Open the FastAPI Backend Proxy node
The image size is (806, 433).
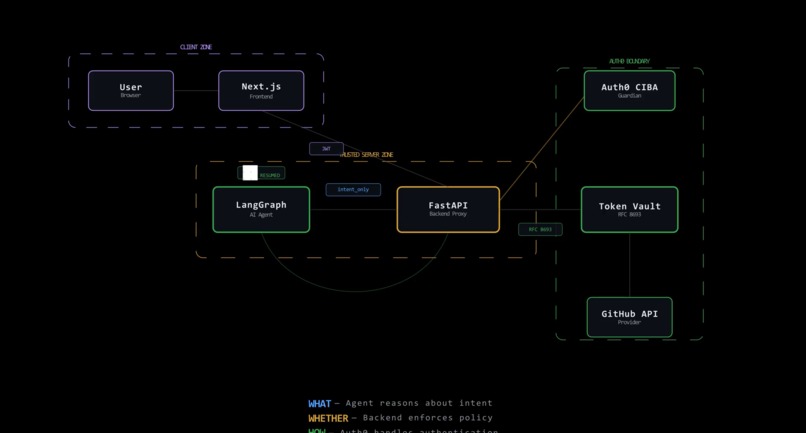[448, 209]
